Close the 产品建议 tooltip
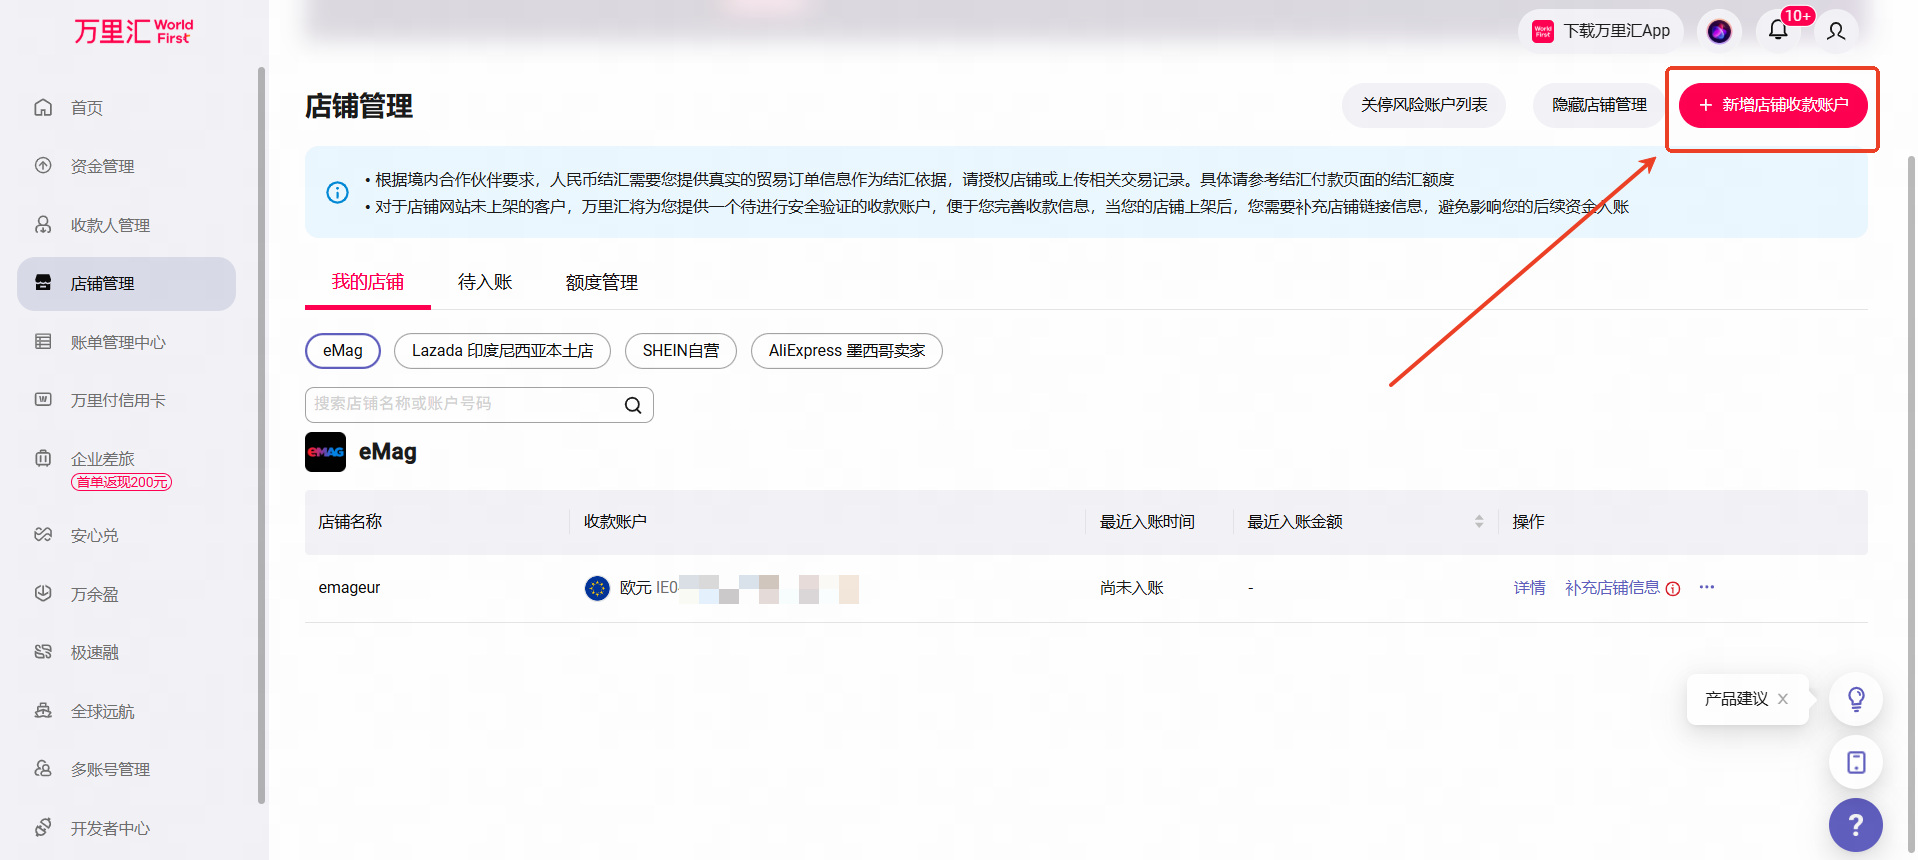The image size is (1918, 860). [1783, 699]
